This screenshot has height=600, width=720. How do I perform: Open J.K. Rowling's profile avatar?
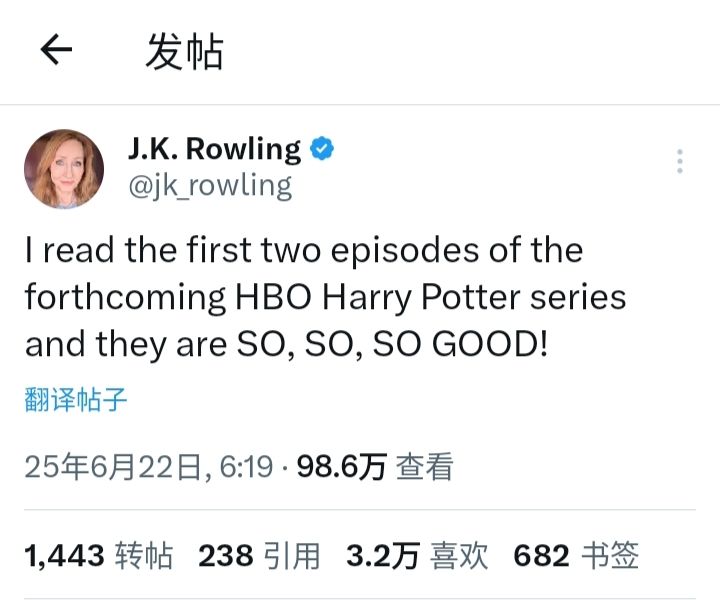pos(64,169)
